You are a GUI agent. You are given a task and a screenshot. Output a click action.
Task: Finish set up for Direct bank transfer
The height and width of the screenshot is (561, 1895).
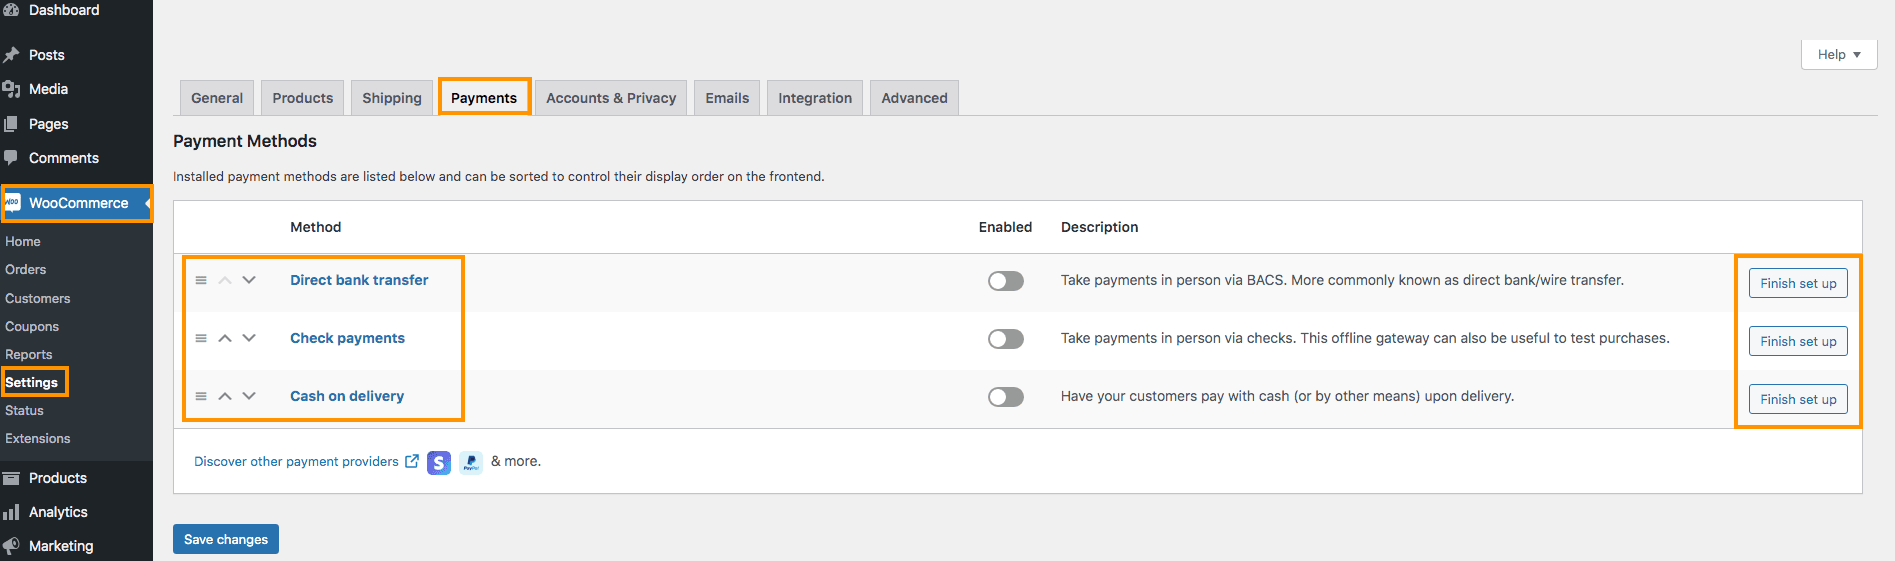click(x=1798, y=283)
